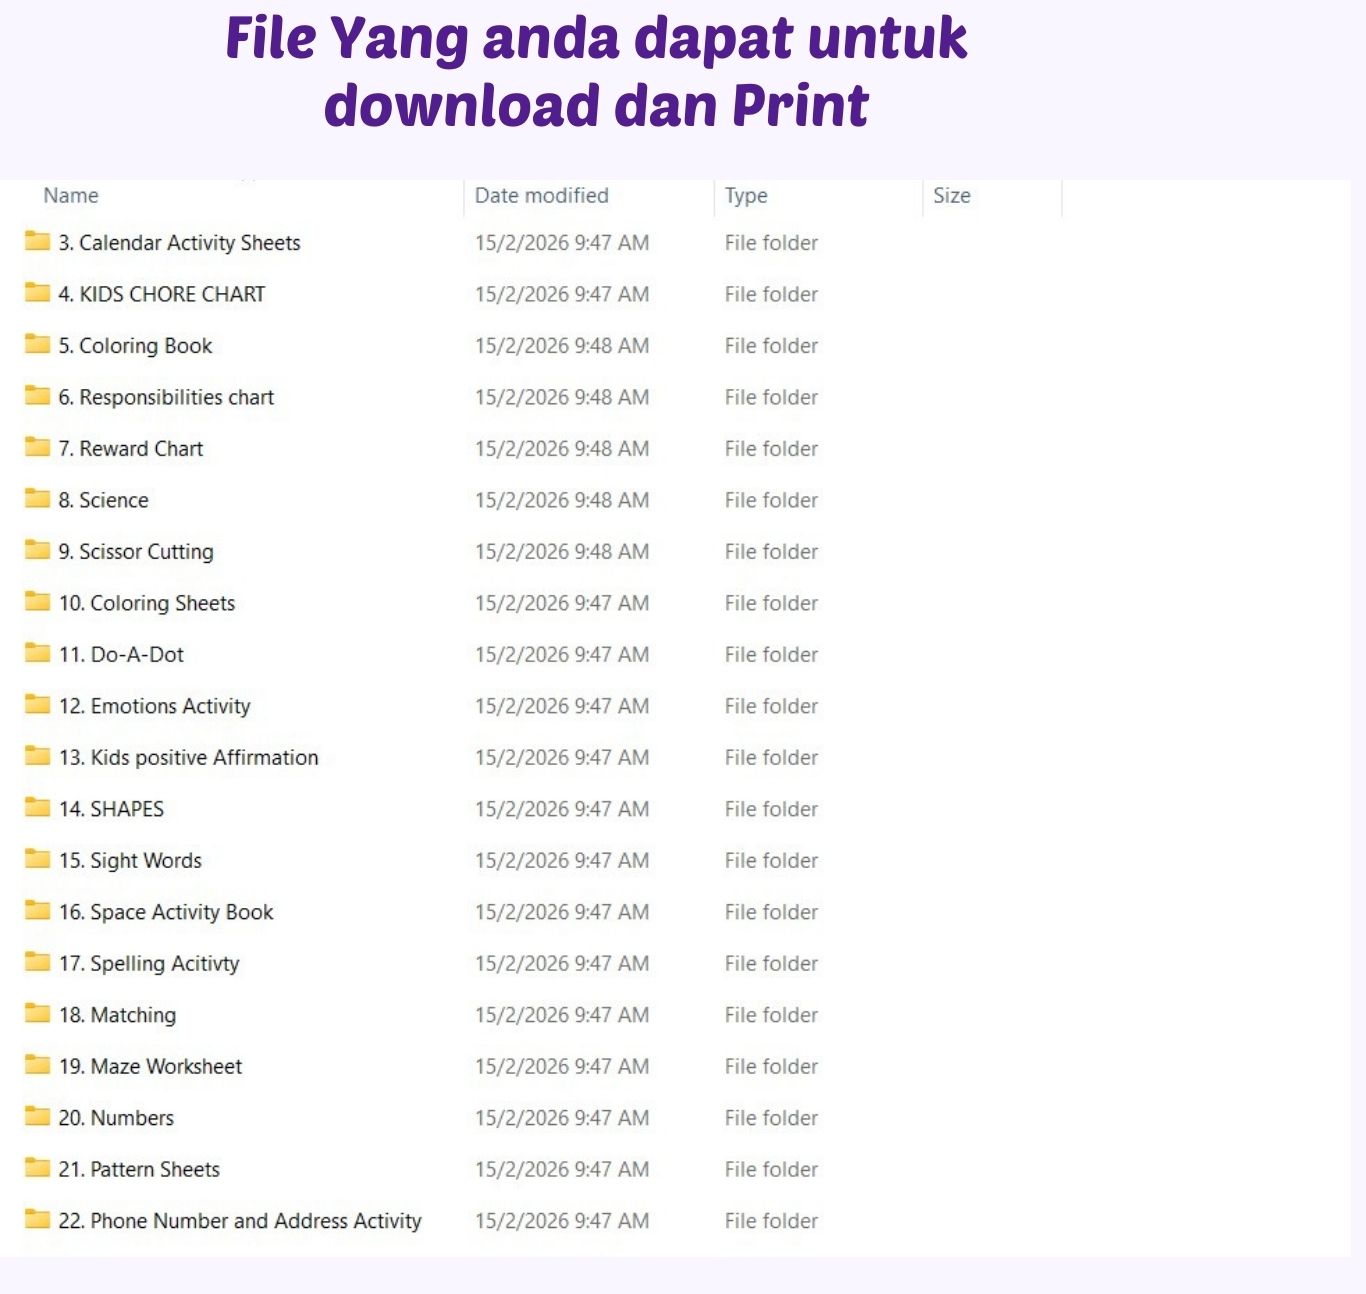Select '11. Do-A-Dot' folder name
This screenshot has width=1366, height=1294.
click(122, 654)
